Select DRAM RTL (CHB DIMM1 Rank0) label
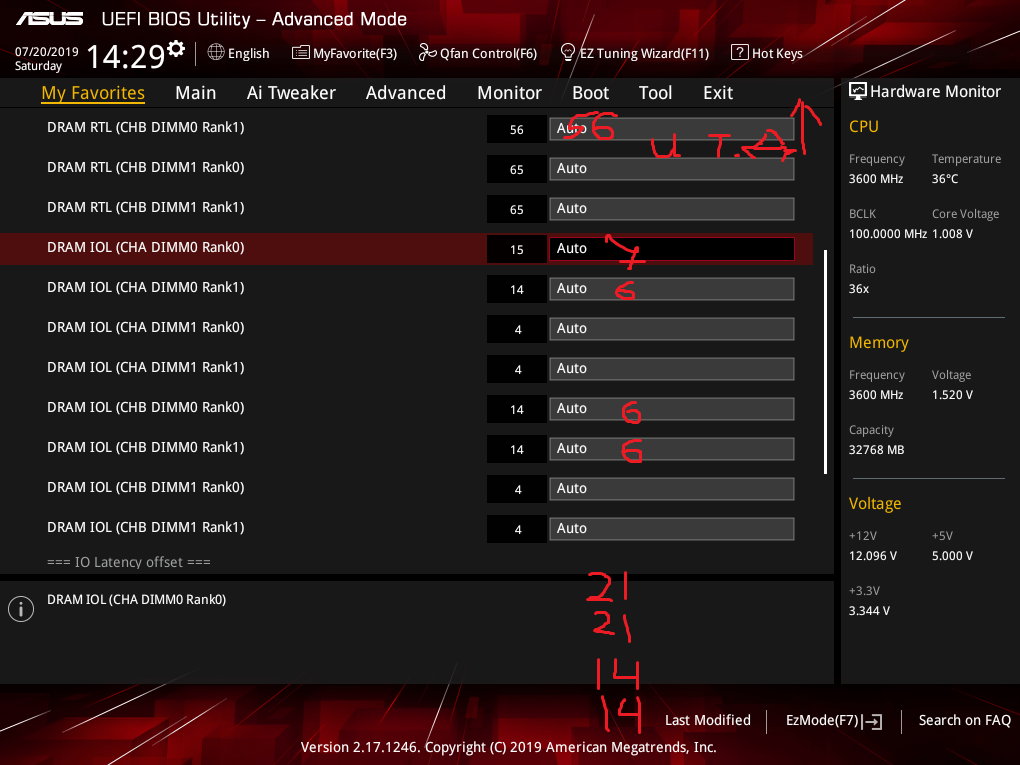Viewport: 1020px width, 765px height. 146,167
